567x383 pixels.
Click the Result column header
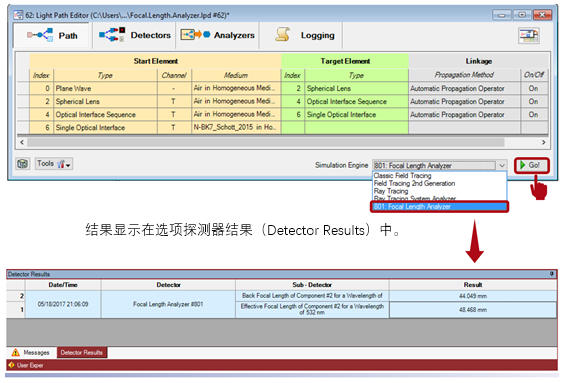click(473, 285)
